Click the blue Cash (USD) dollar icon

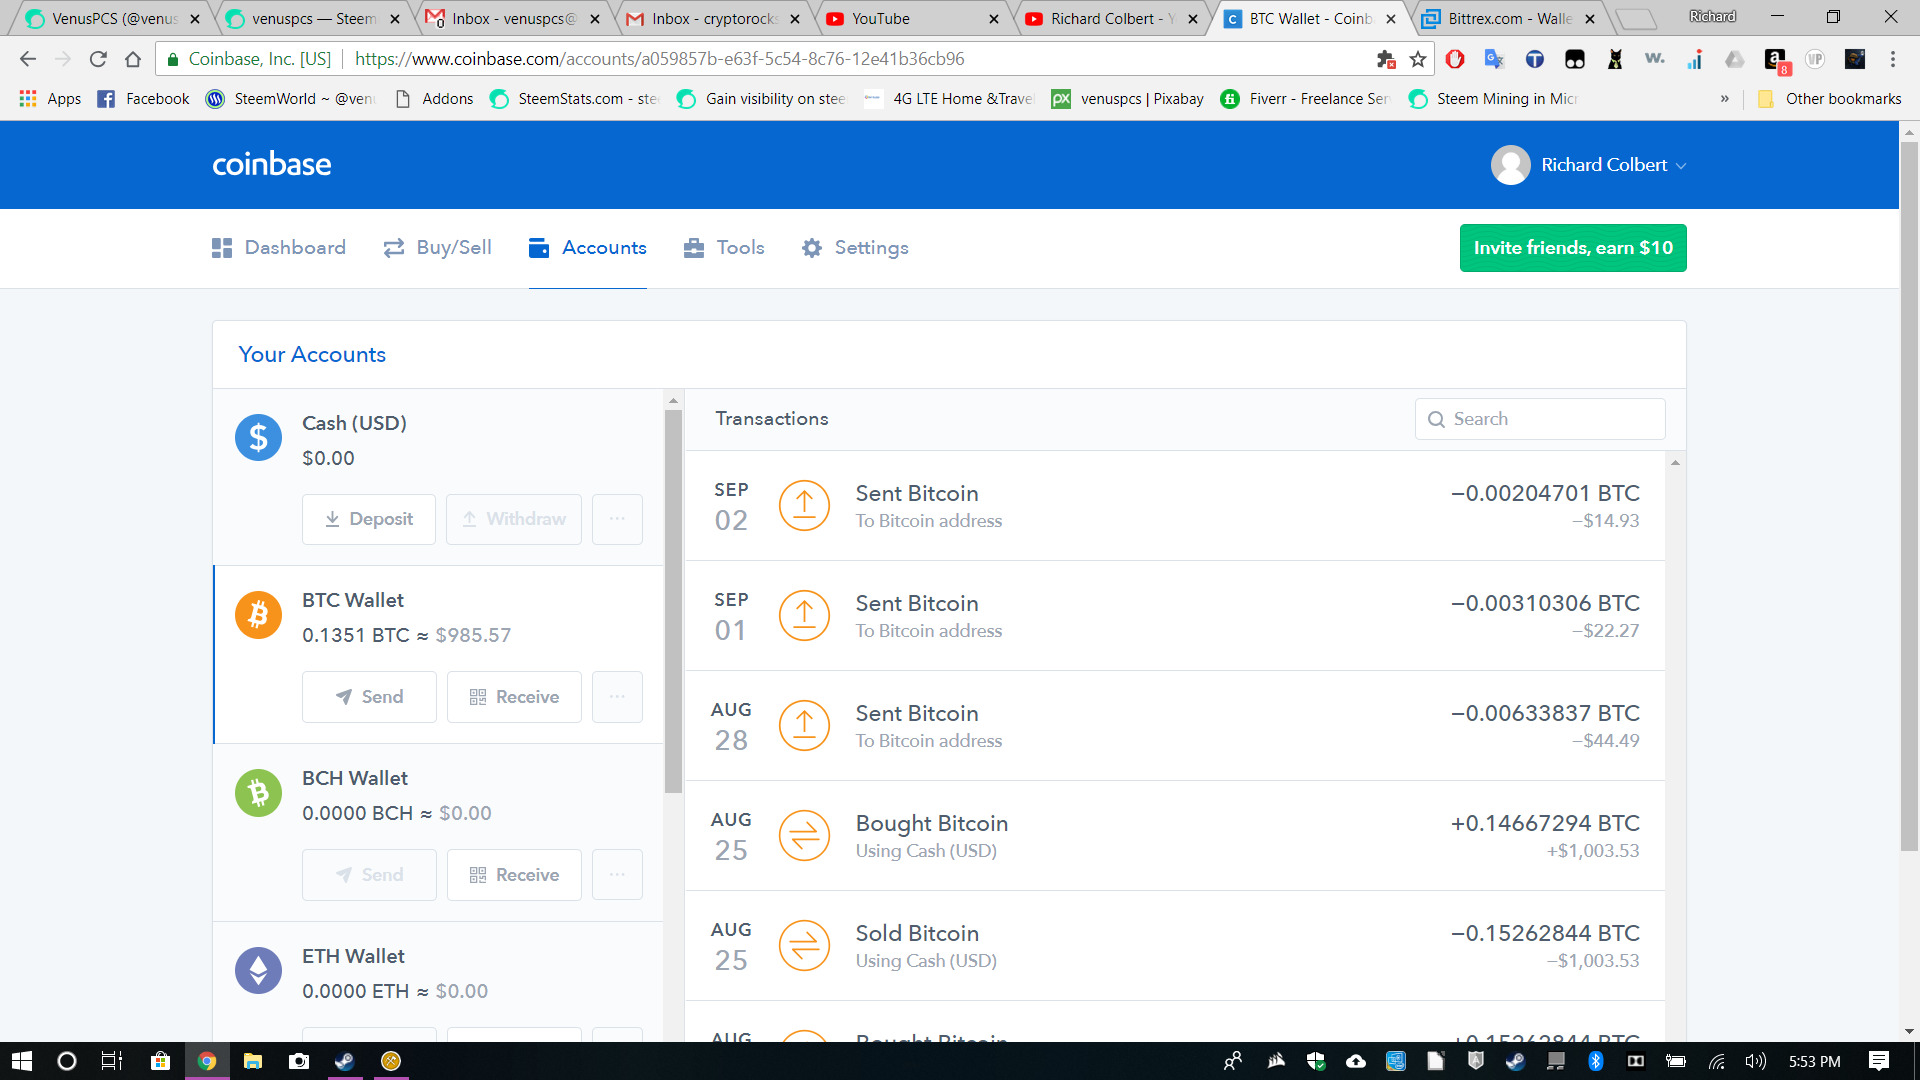pos(258,438)
